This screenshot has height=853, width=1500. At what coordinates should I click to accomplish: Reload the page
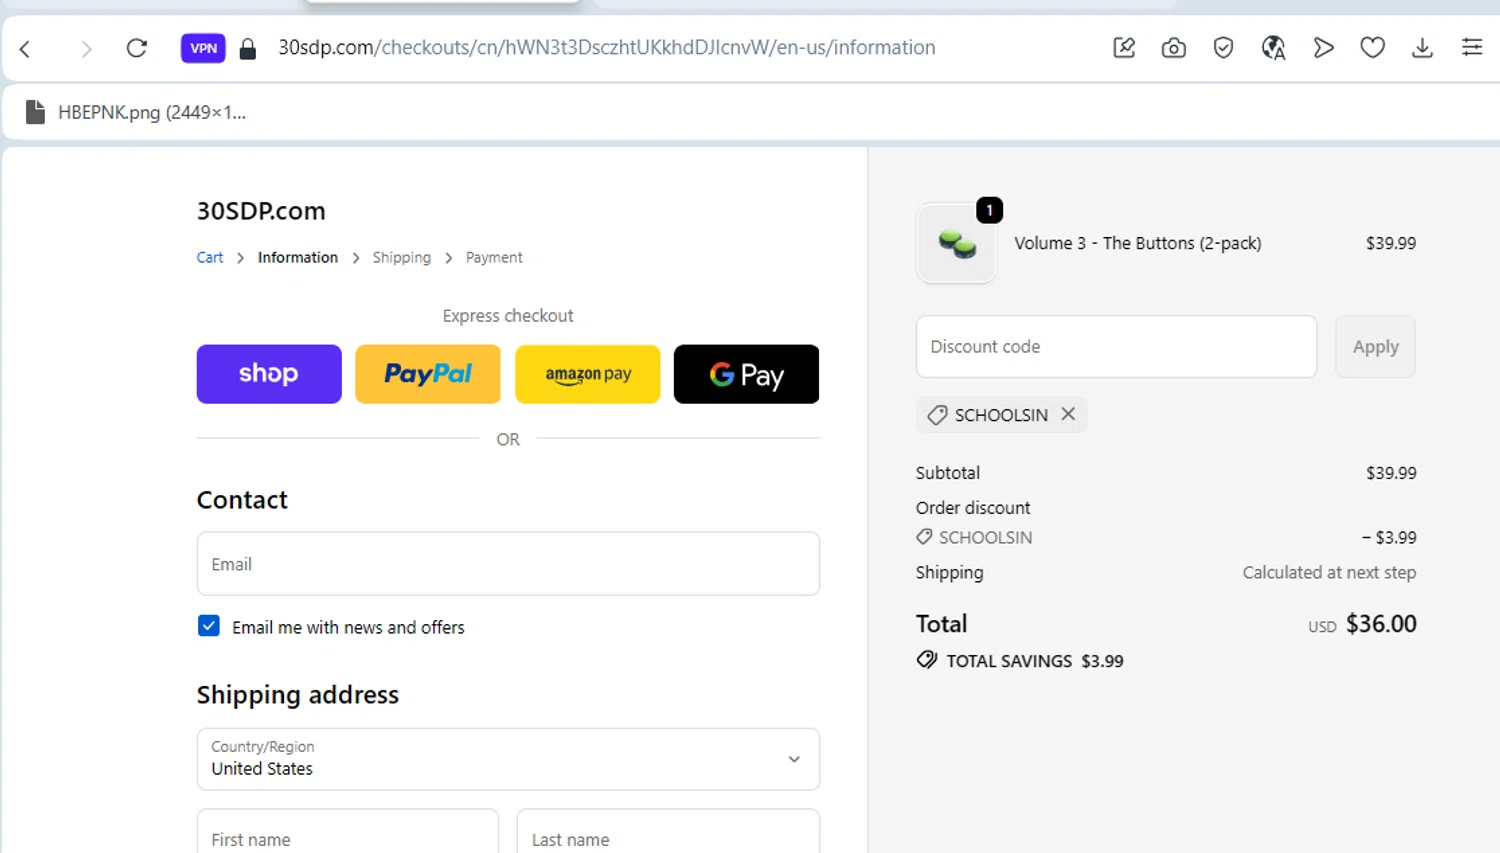click(137, 48)
